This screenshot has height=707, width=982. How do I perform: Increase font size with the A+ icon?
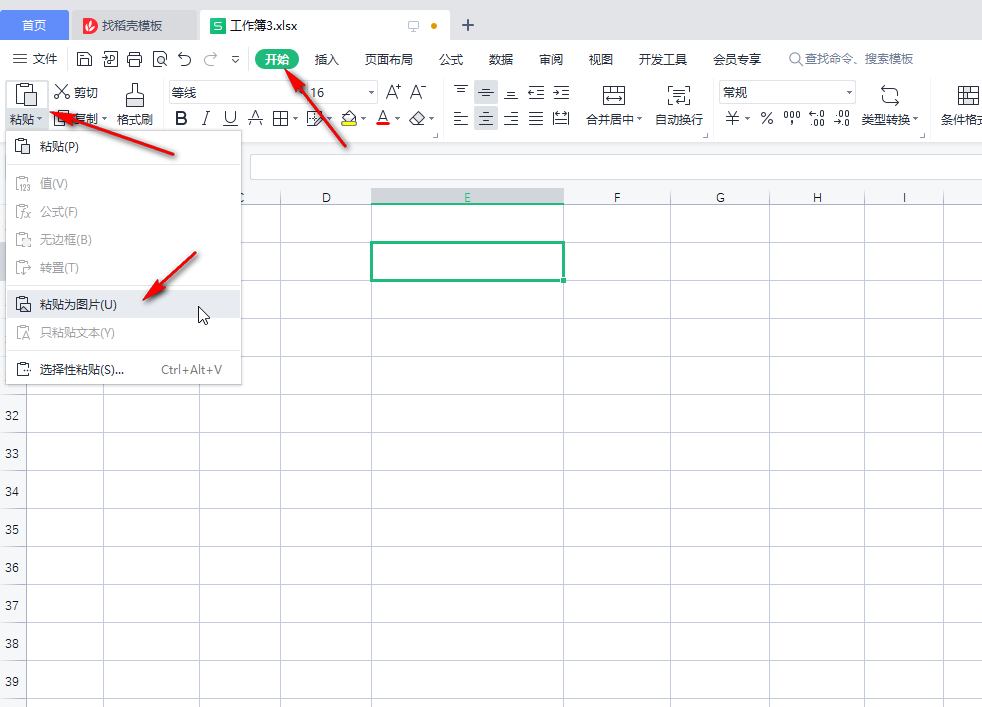click(393, 92)
